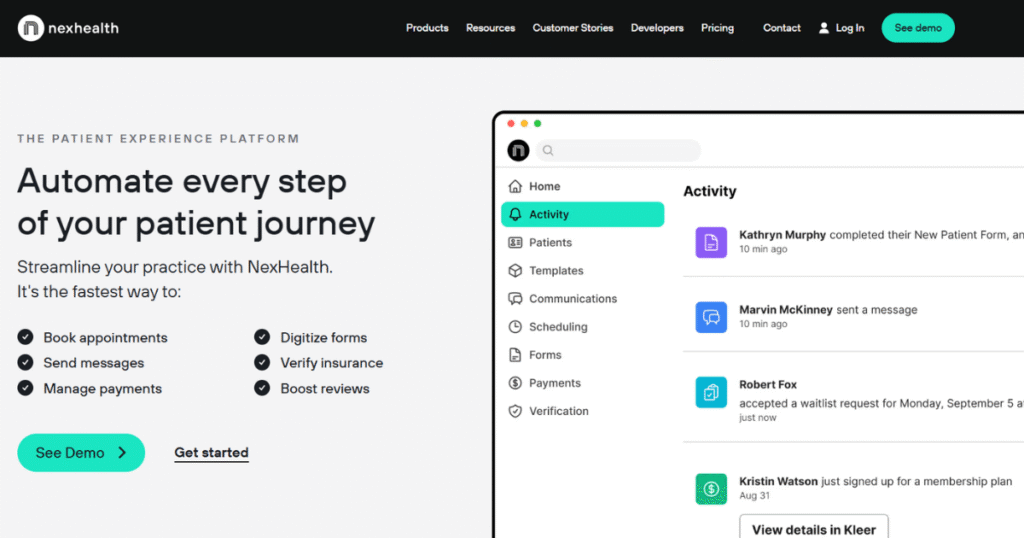
Task: Click the user profile icon beside Log In
Action: [x=824, y=28]
